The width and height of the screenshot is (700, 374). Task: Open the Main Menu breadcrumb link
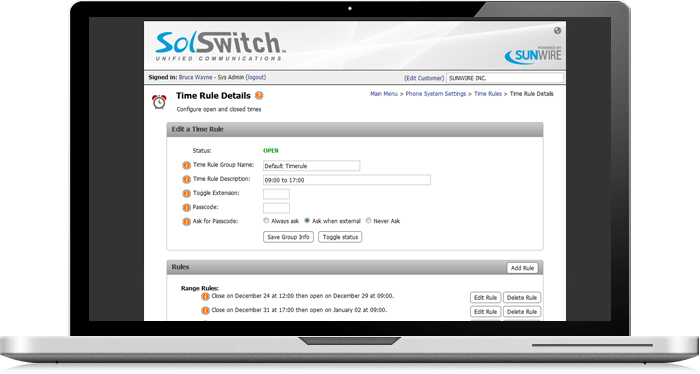(x=384, y=94)
